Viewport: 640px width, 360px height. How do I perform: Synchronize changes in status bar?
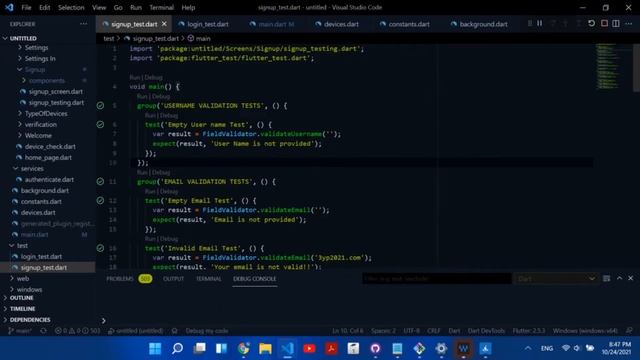43,331
